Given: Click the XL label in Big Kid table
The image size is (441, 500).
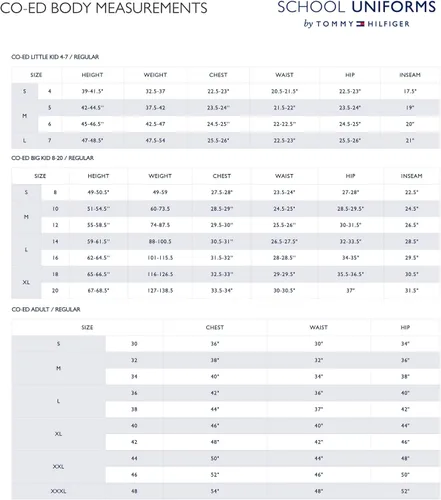Looking at the screenshot, I should tap(26, 282).
